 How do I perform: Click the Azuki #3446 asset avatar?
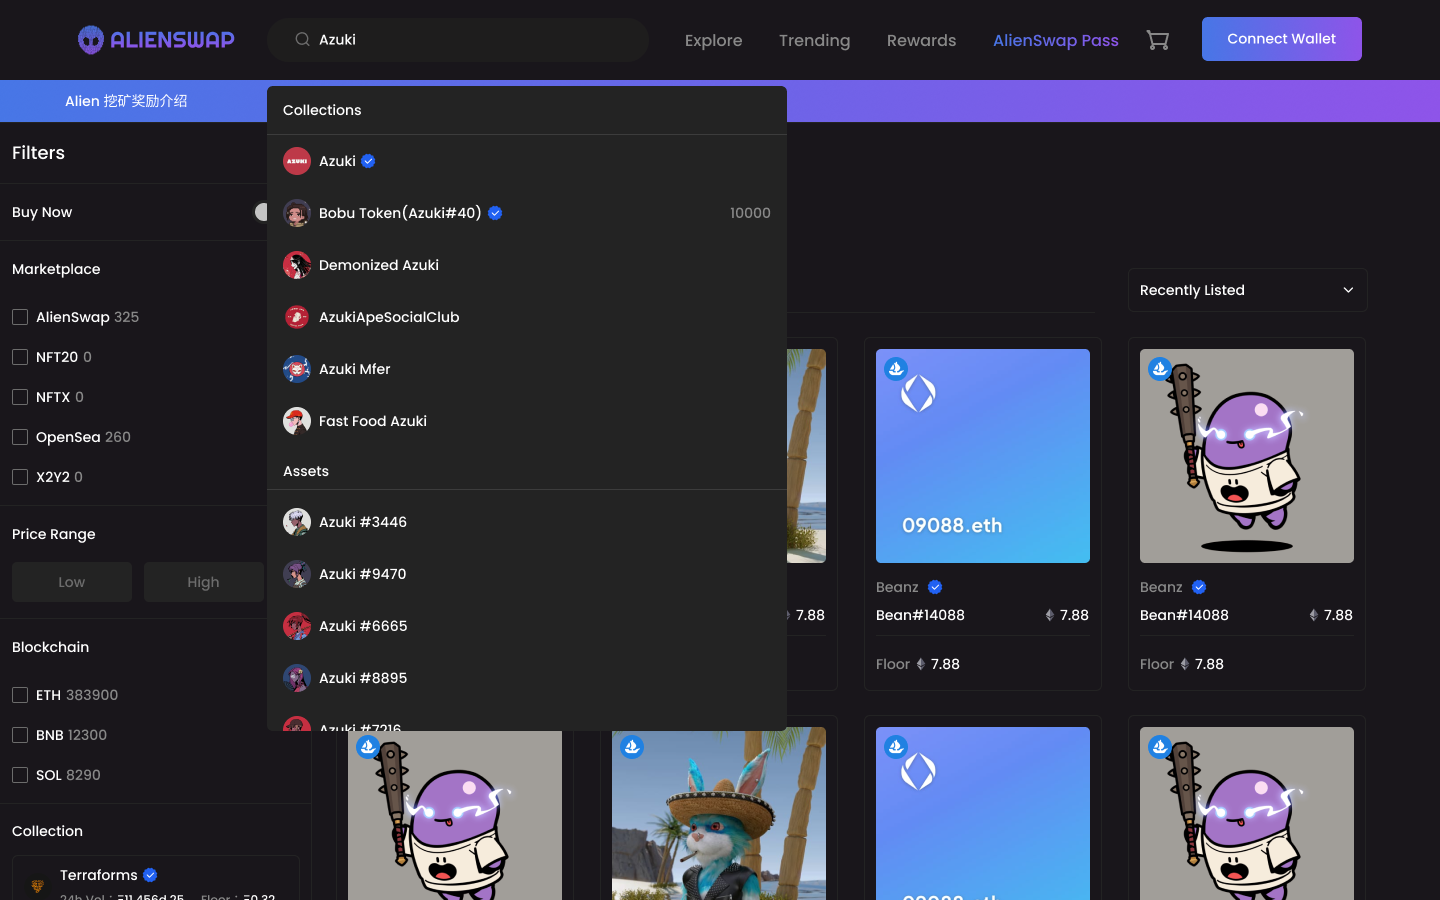pyautogui.click(x=297, y=522)
